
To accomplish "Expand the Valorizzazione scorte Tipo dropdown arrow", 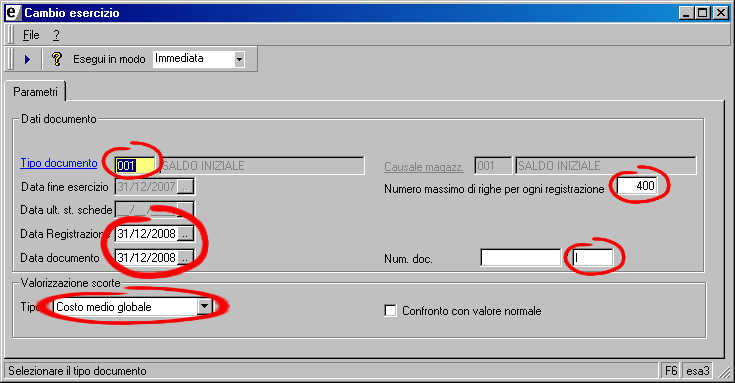I will tap(204, 307).
